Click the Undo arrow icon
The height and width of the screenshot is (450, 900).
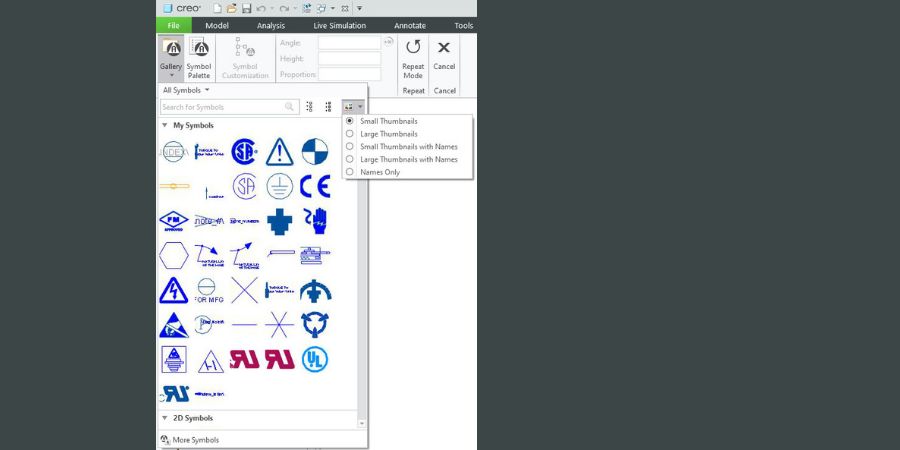coord(261,8)
